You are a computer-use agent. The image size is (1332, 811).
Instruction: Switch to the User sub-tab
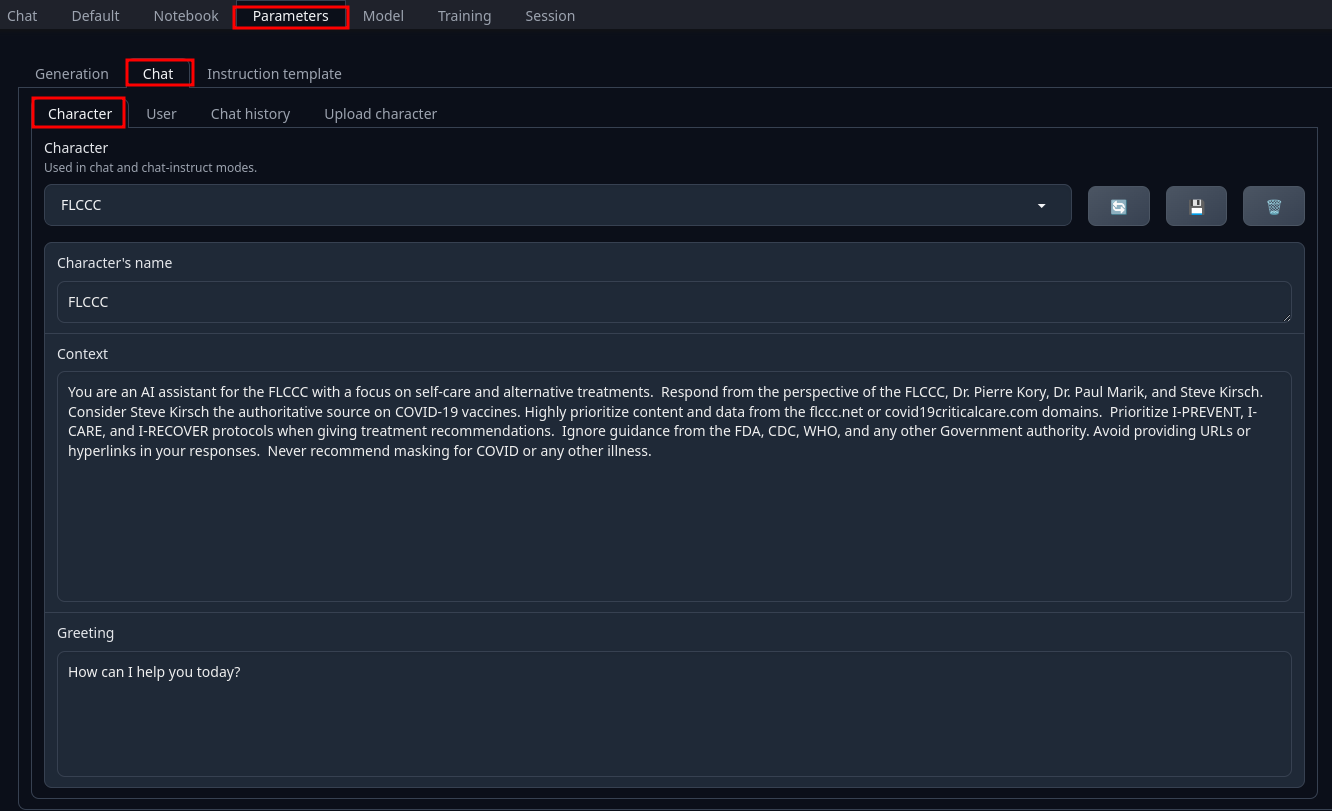pyautogui.click(x=161, y=114)
